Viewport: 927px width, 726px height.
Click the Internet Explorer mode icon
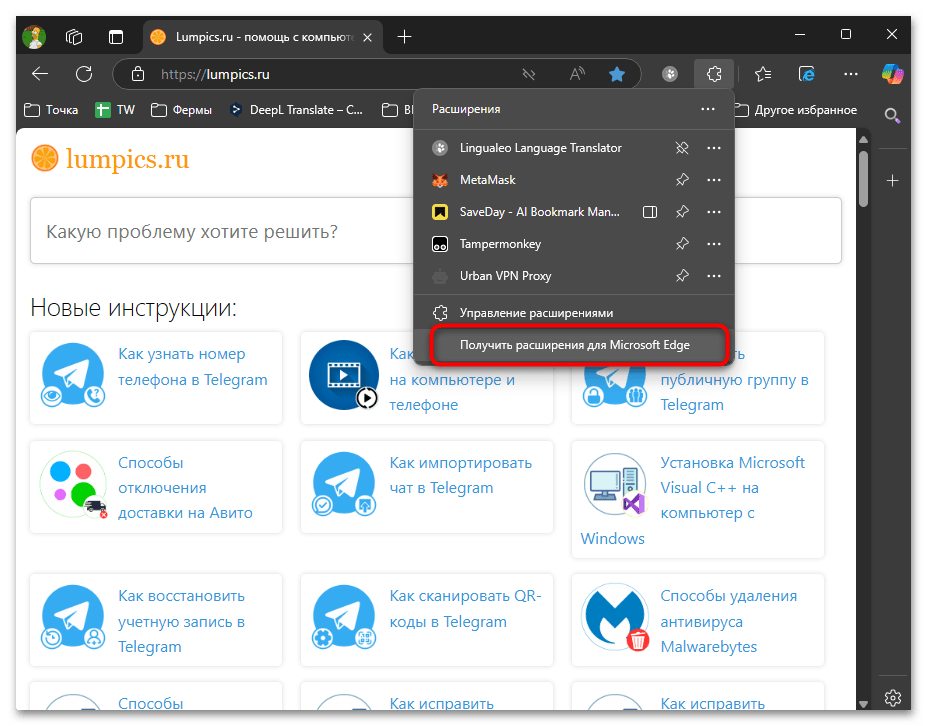(806, 74)
